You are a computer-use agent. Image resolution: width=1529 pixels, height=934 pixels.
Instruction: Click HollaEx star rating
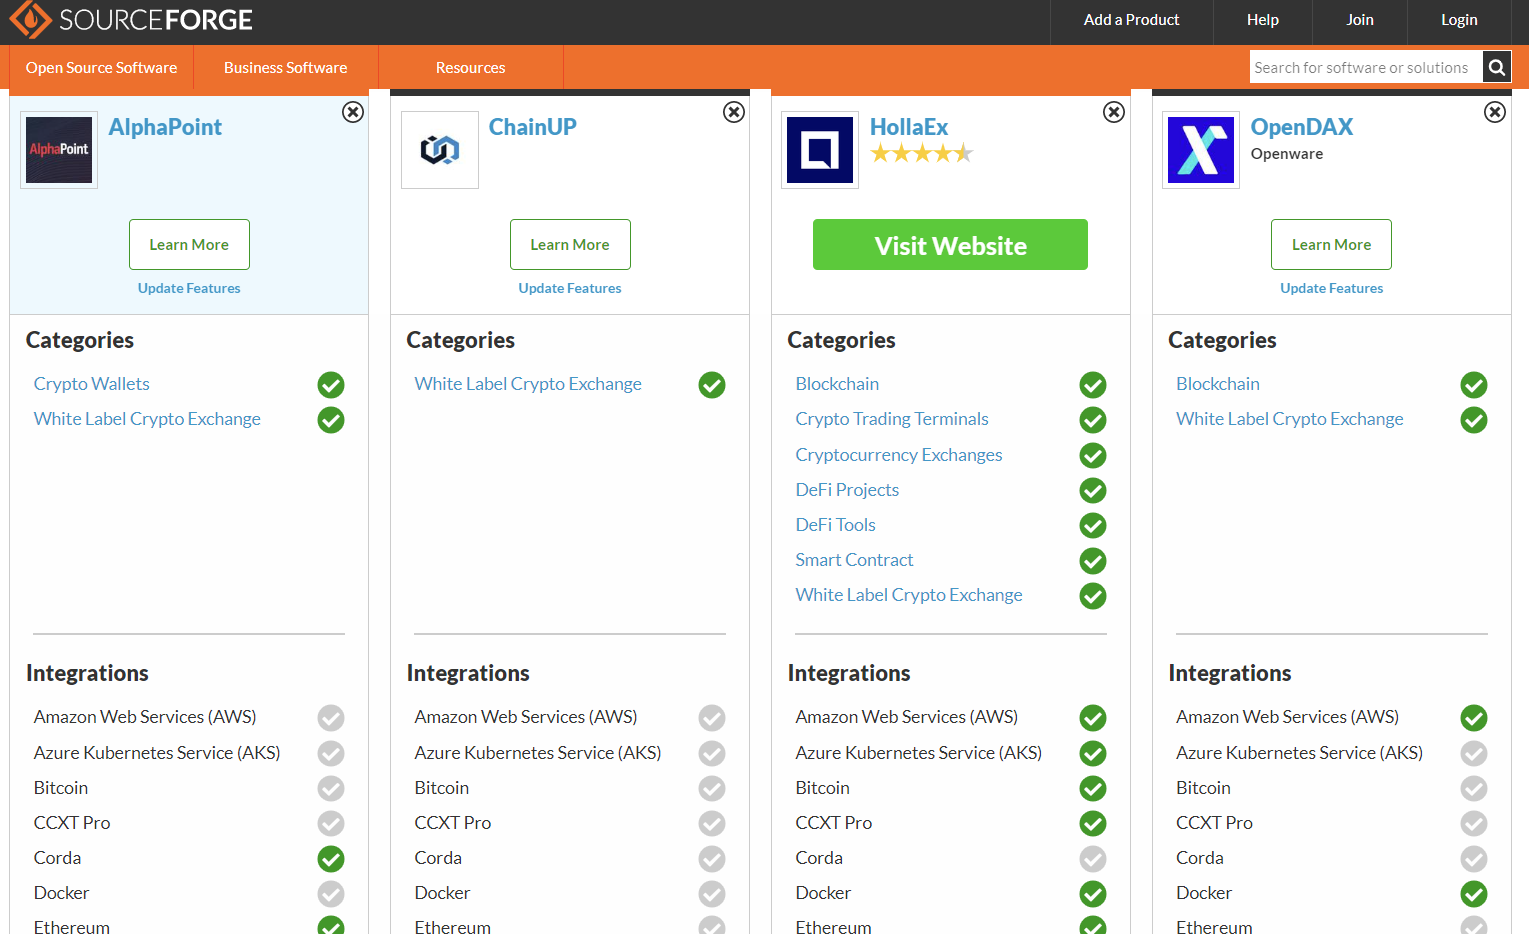coord(921,153)
